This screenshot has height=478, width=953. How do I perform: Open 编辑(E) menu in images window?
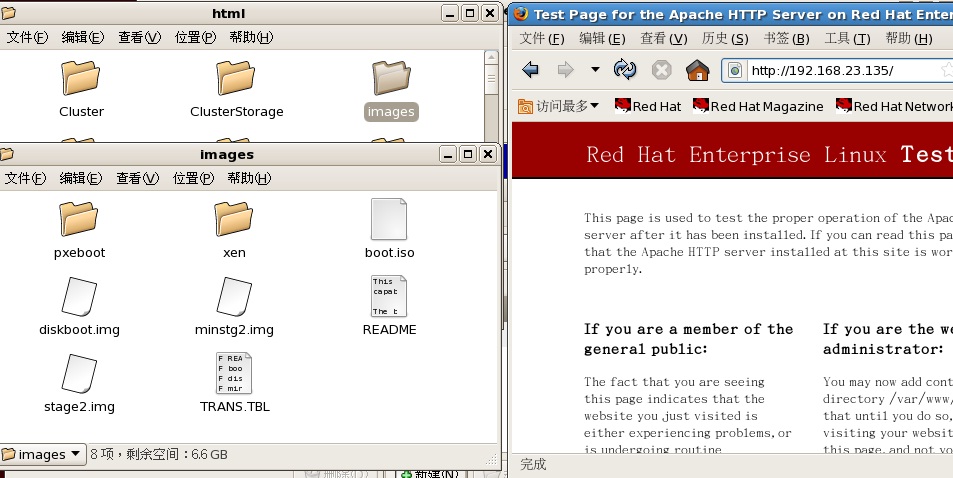pyautogui.click(x=80, y=178)
